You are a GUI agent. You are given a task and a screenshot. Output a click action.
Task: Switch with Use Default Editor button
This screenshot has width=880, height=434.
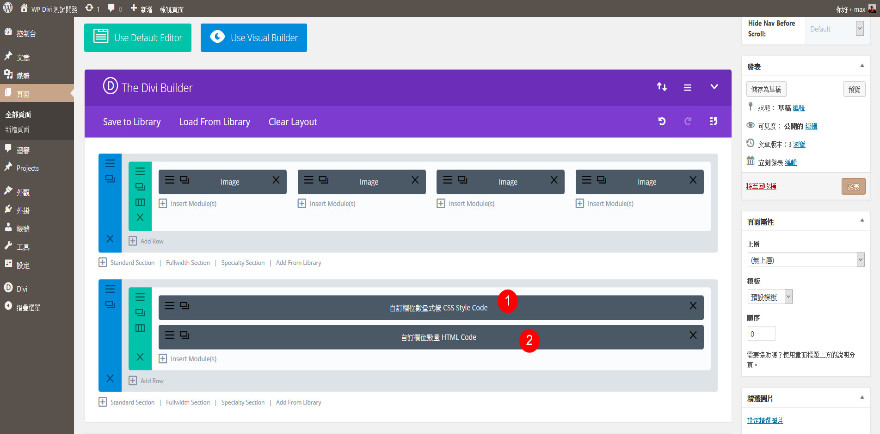pos(138,38)
